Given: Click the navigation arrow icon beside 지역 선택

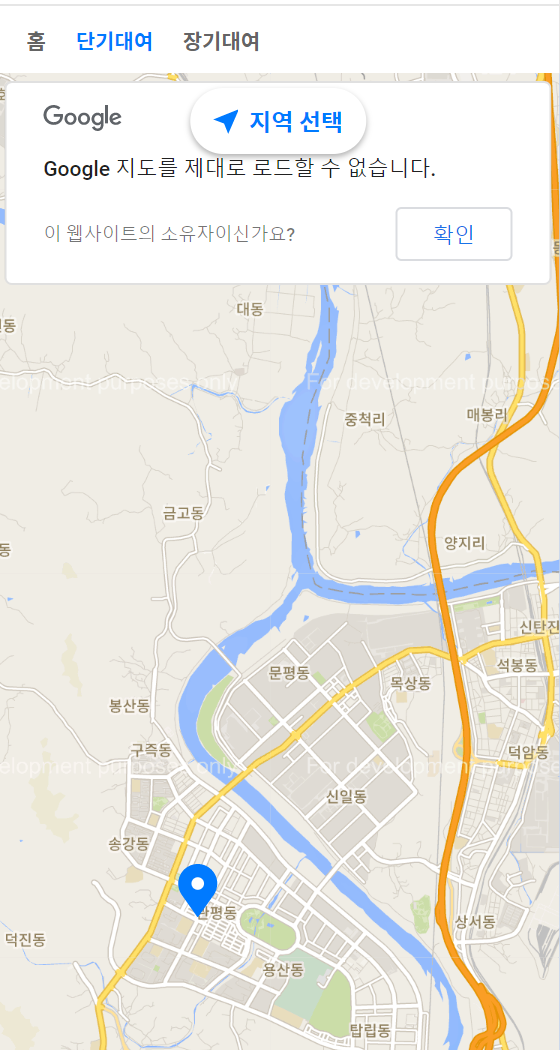Looking at the screenshot, I should pyautogui.click(x=226, y=121).
